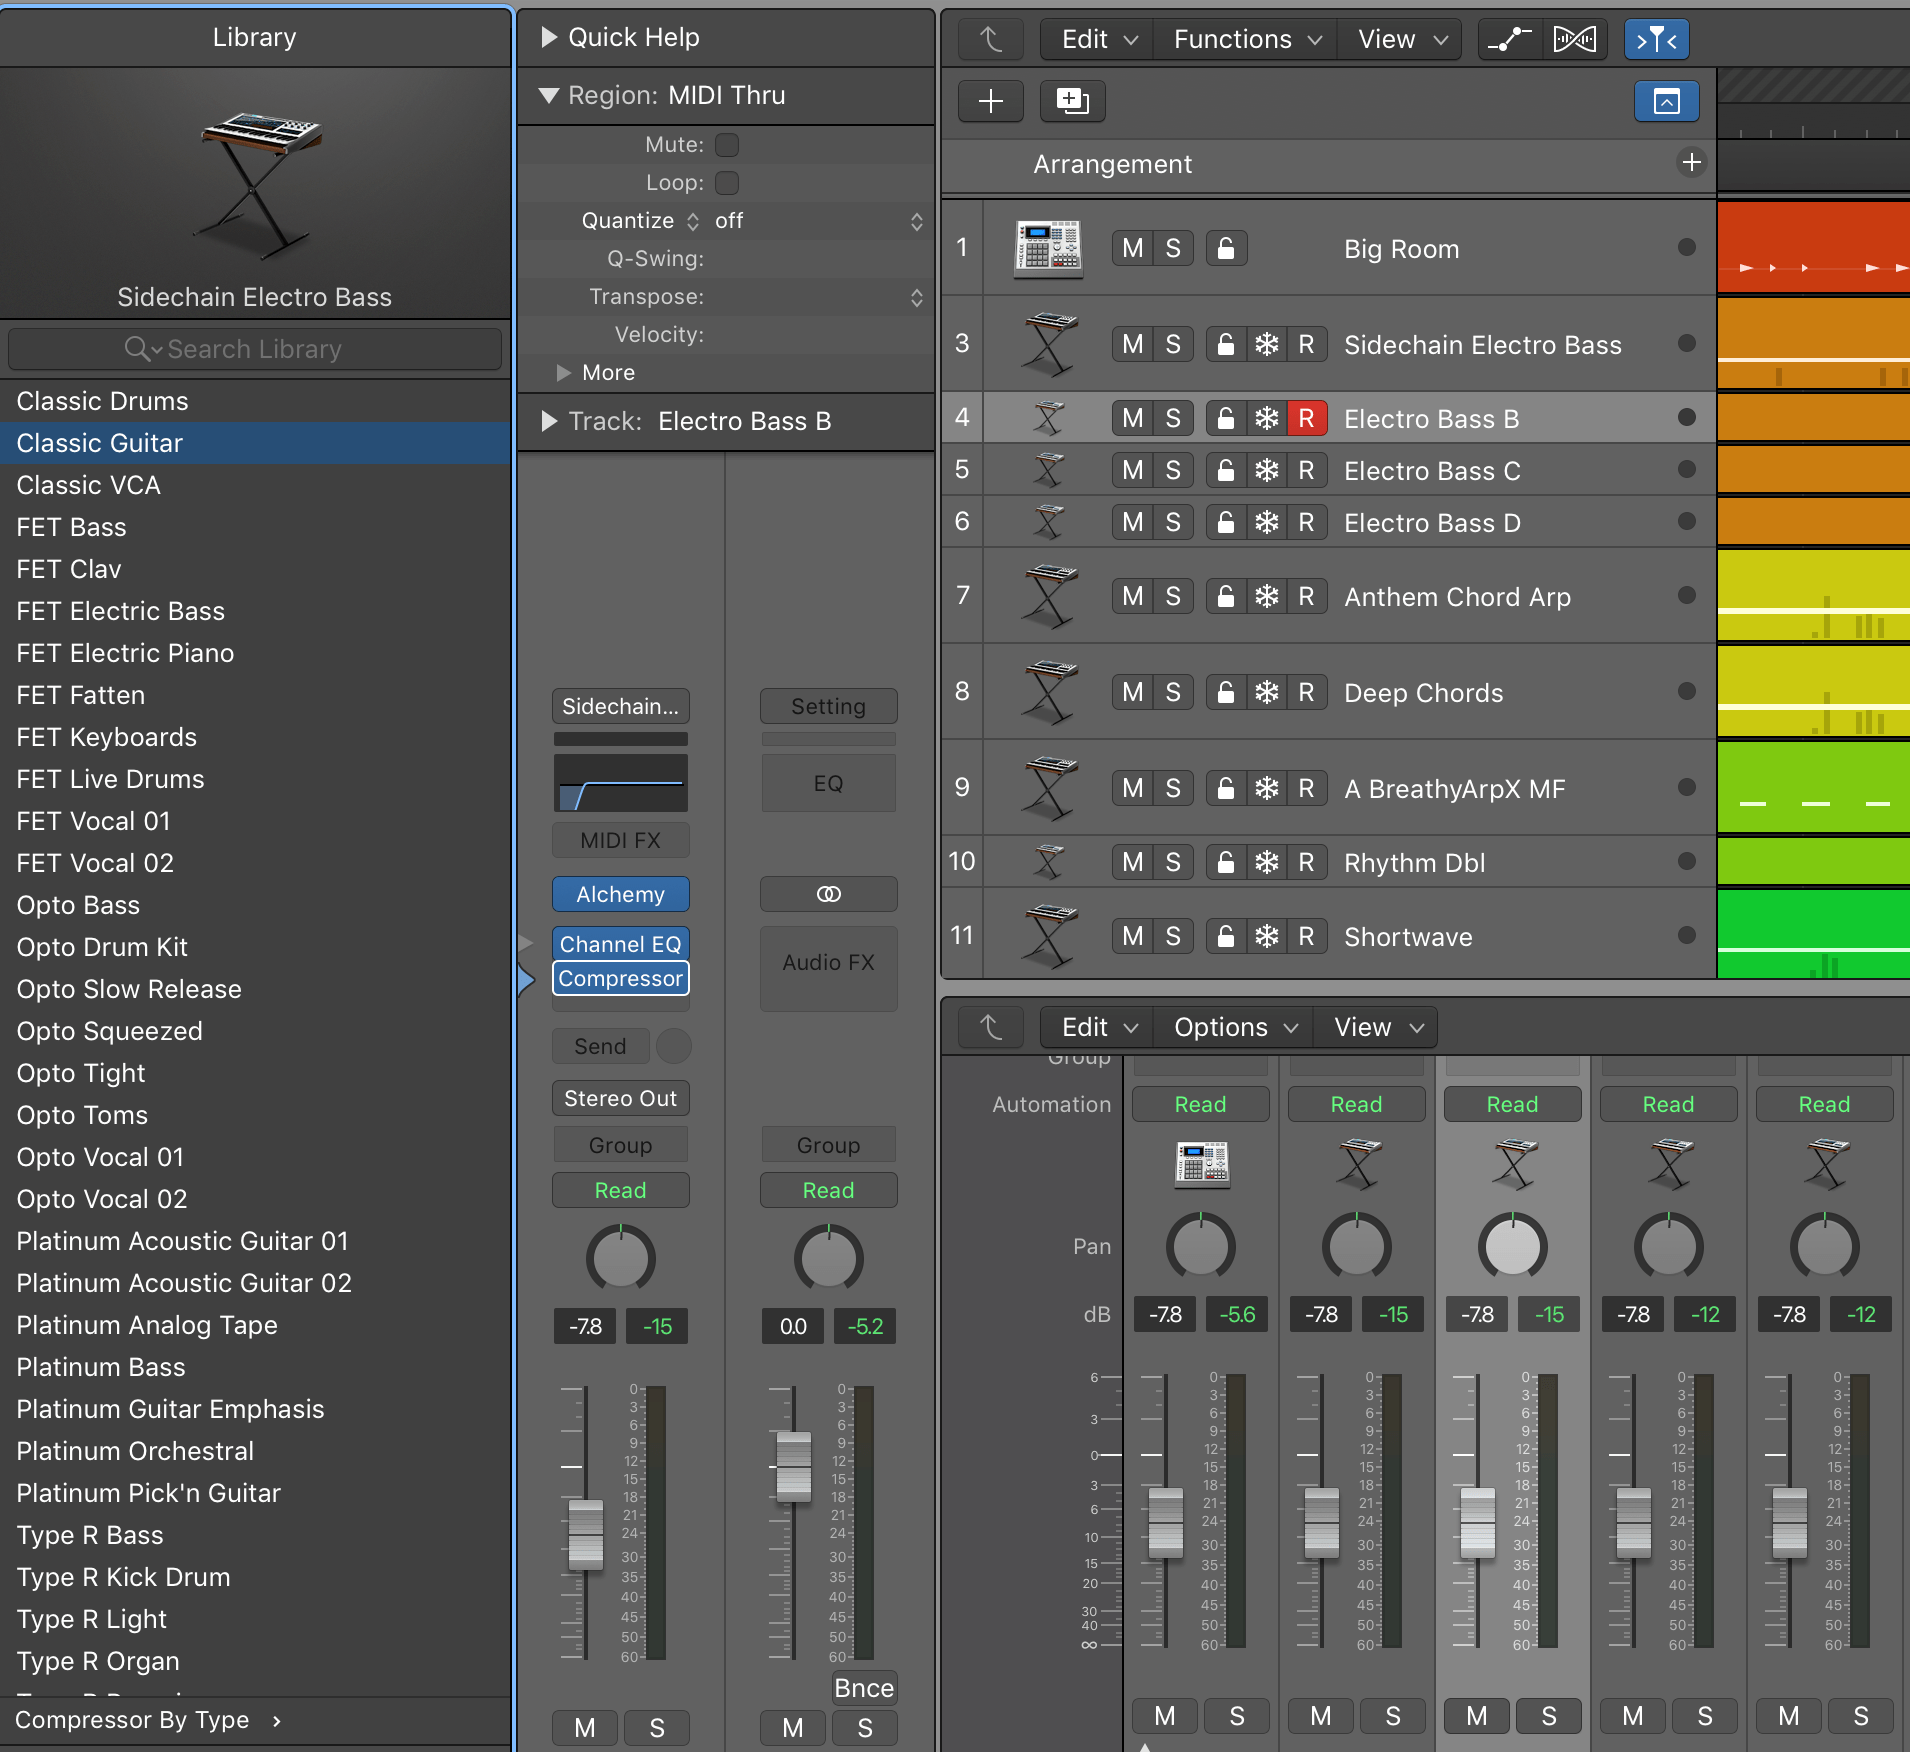Click the inspector channel strip volume fader

click(586, 1534)
